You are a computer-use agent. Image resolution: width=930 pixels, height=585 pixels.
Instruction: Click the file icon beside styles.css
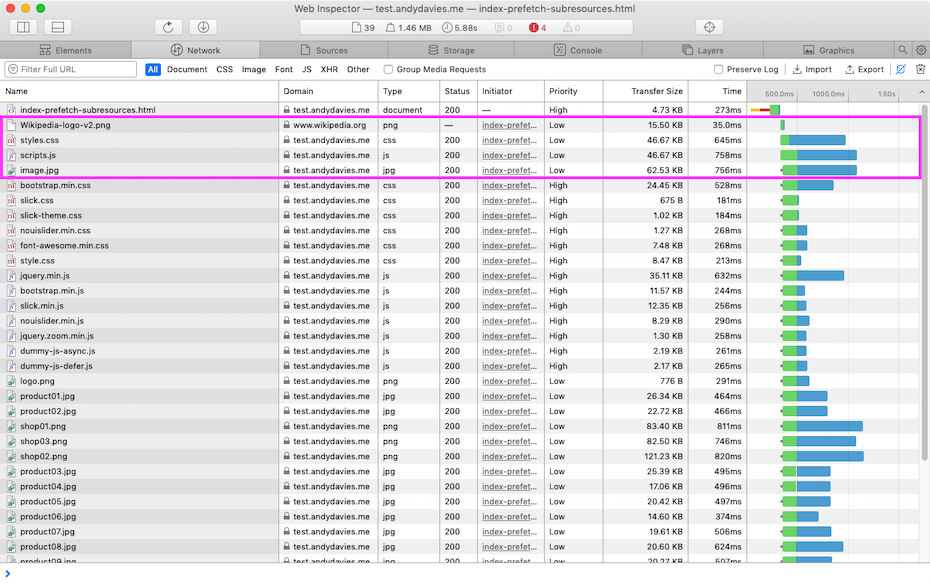(x=11, y=140)
